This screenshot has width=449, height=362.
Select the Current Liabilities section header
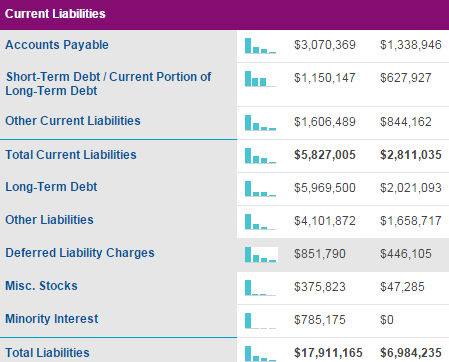pyautogui.click(x=224, y=14)
